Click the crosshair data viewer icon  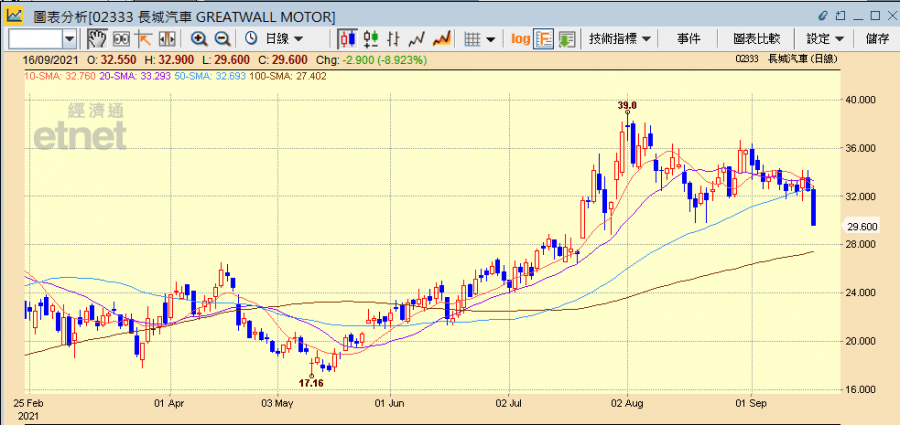(x=121, y=38)
